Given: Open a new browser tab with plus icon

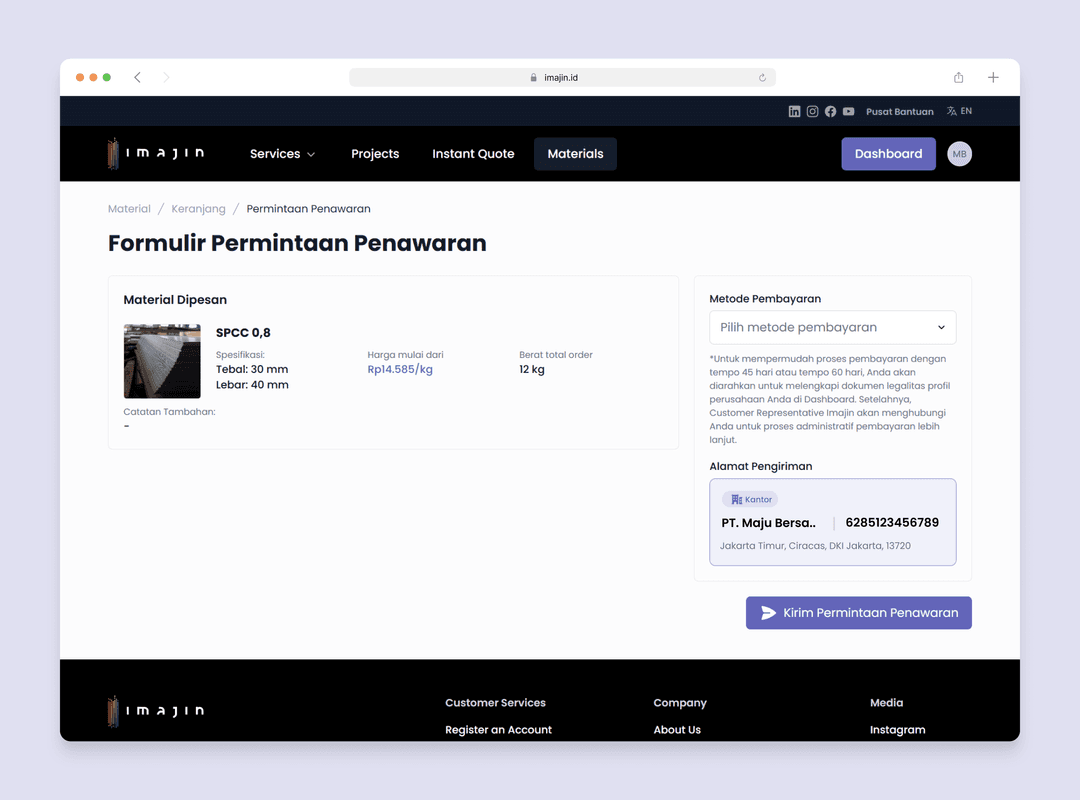Looking at the screenshot, I should pos(993,78).
